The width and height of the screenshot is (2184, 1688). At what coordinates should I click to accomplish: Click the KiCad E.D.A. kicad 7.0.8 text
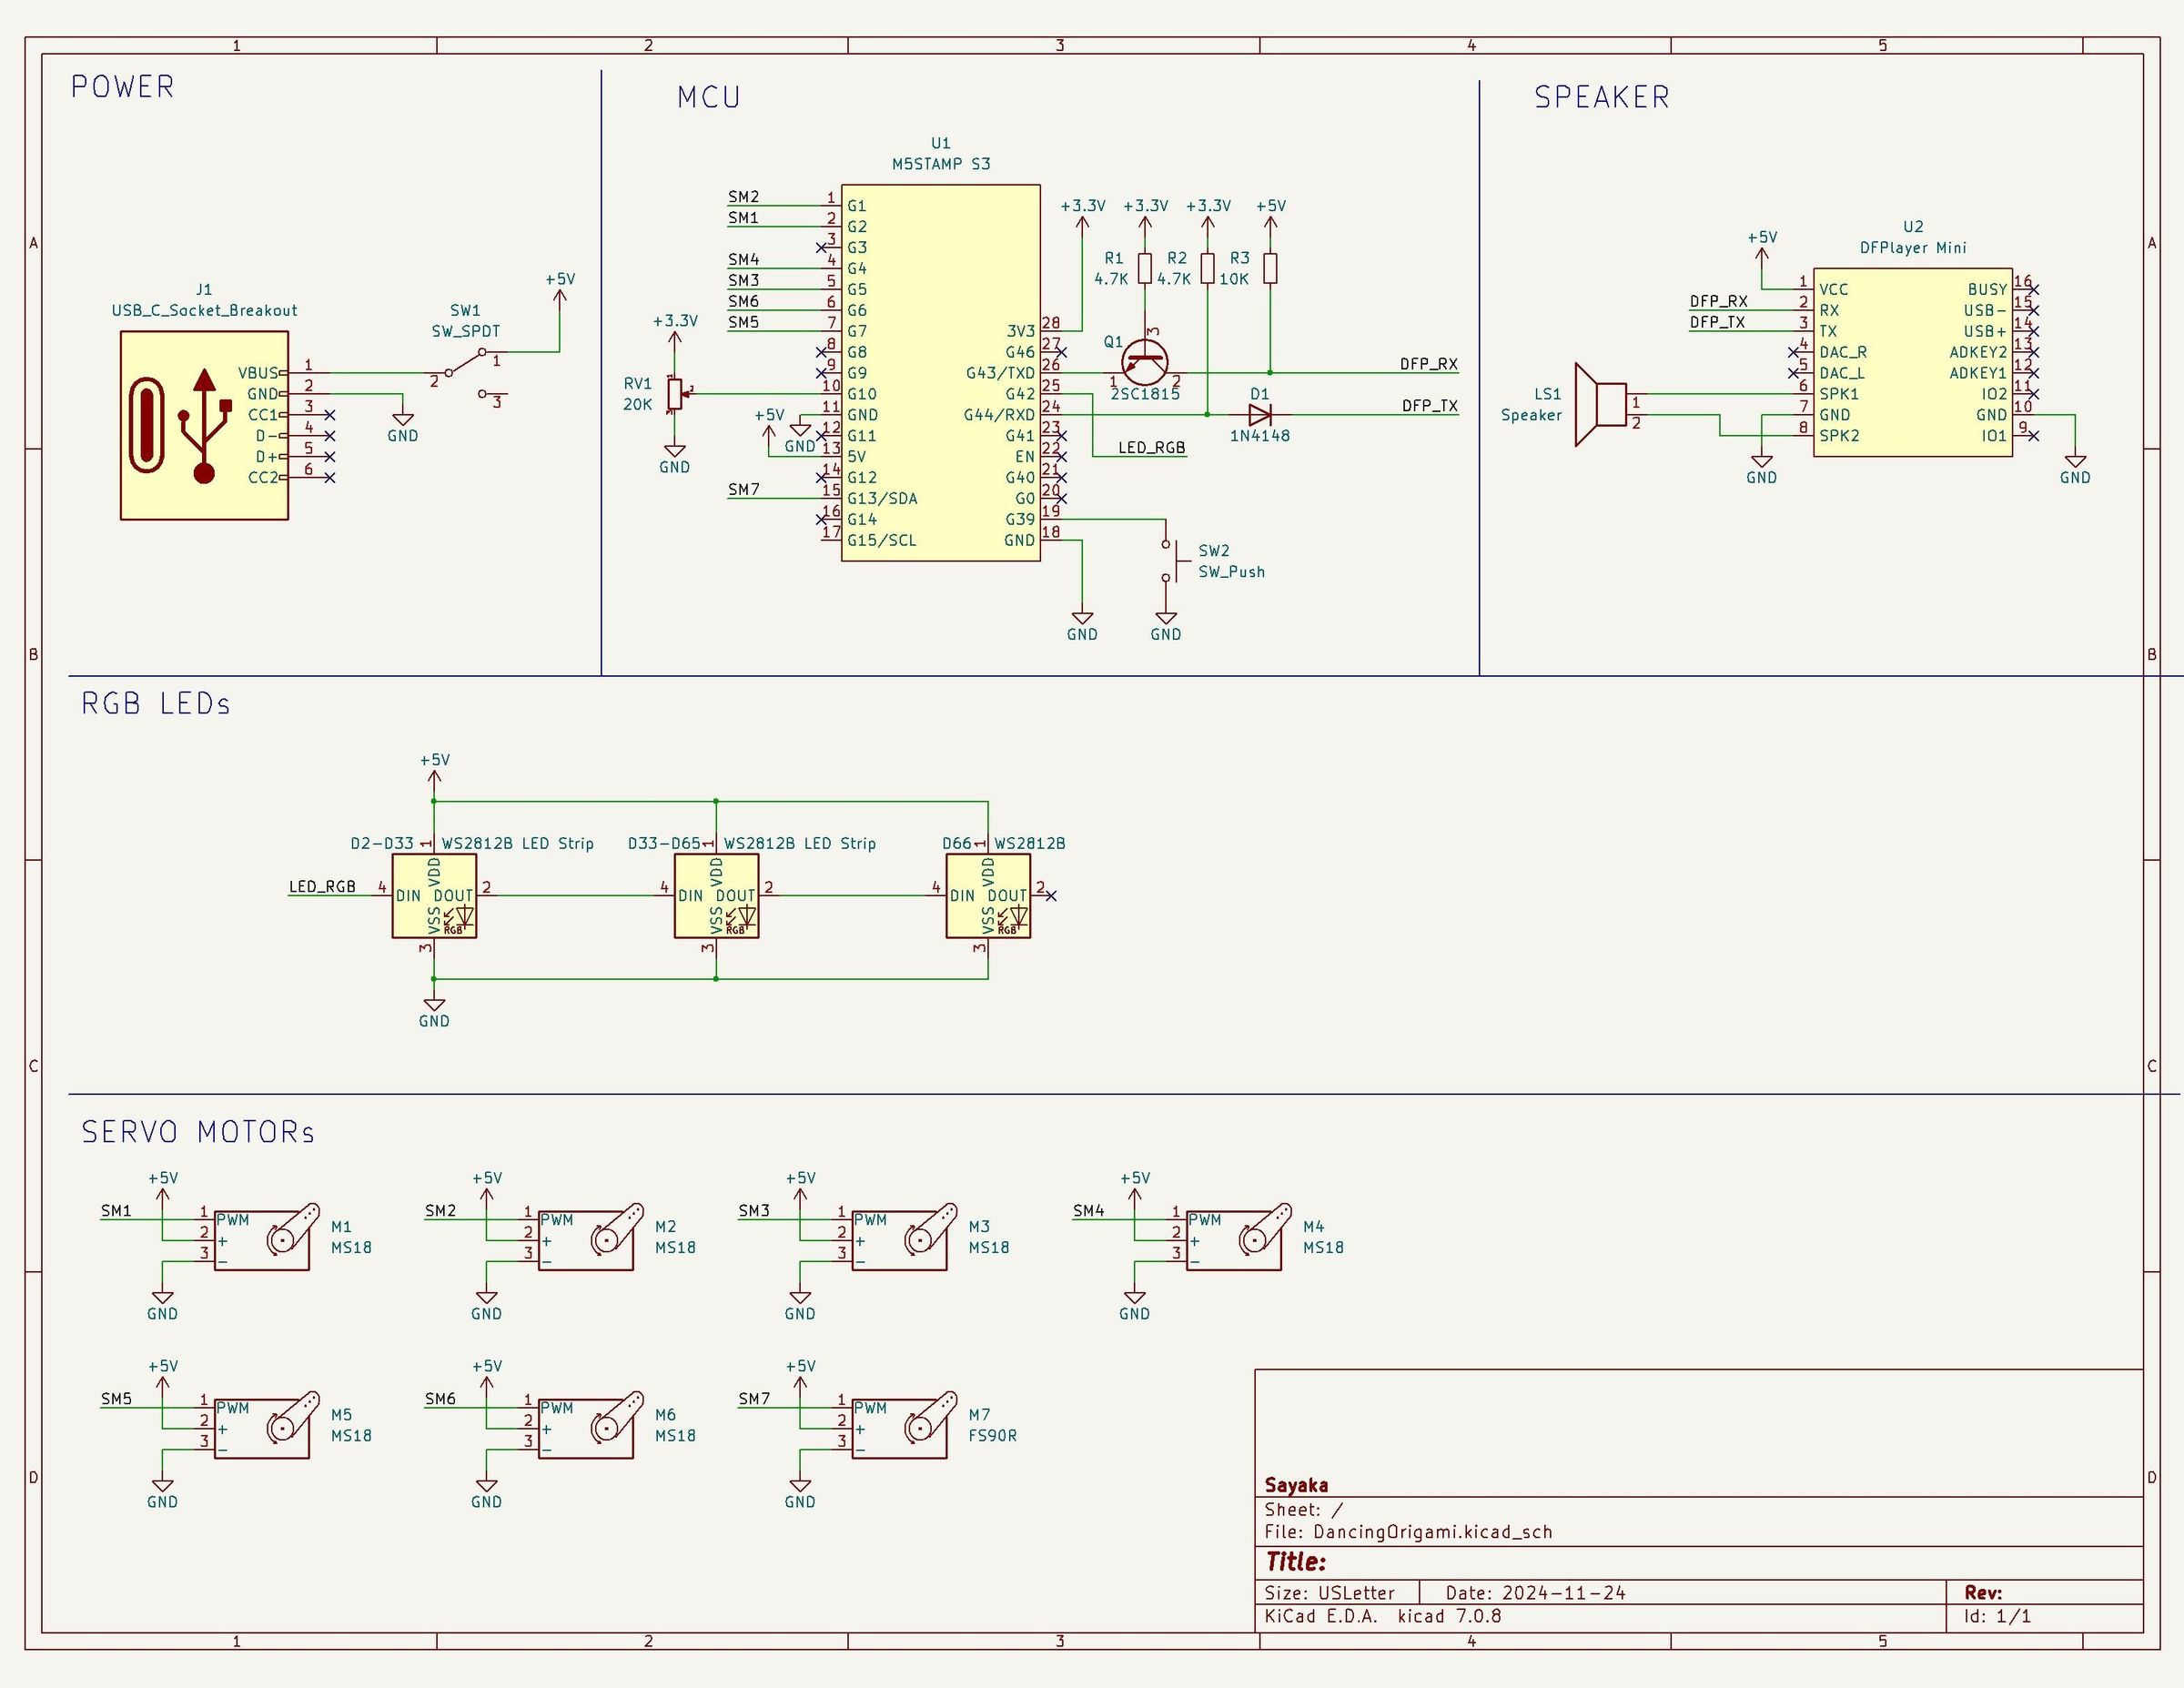1383,1616
